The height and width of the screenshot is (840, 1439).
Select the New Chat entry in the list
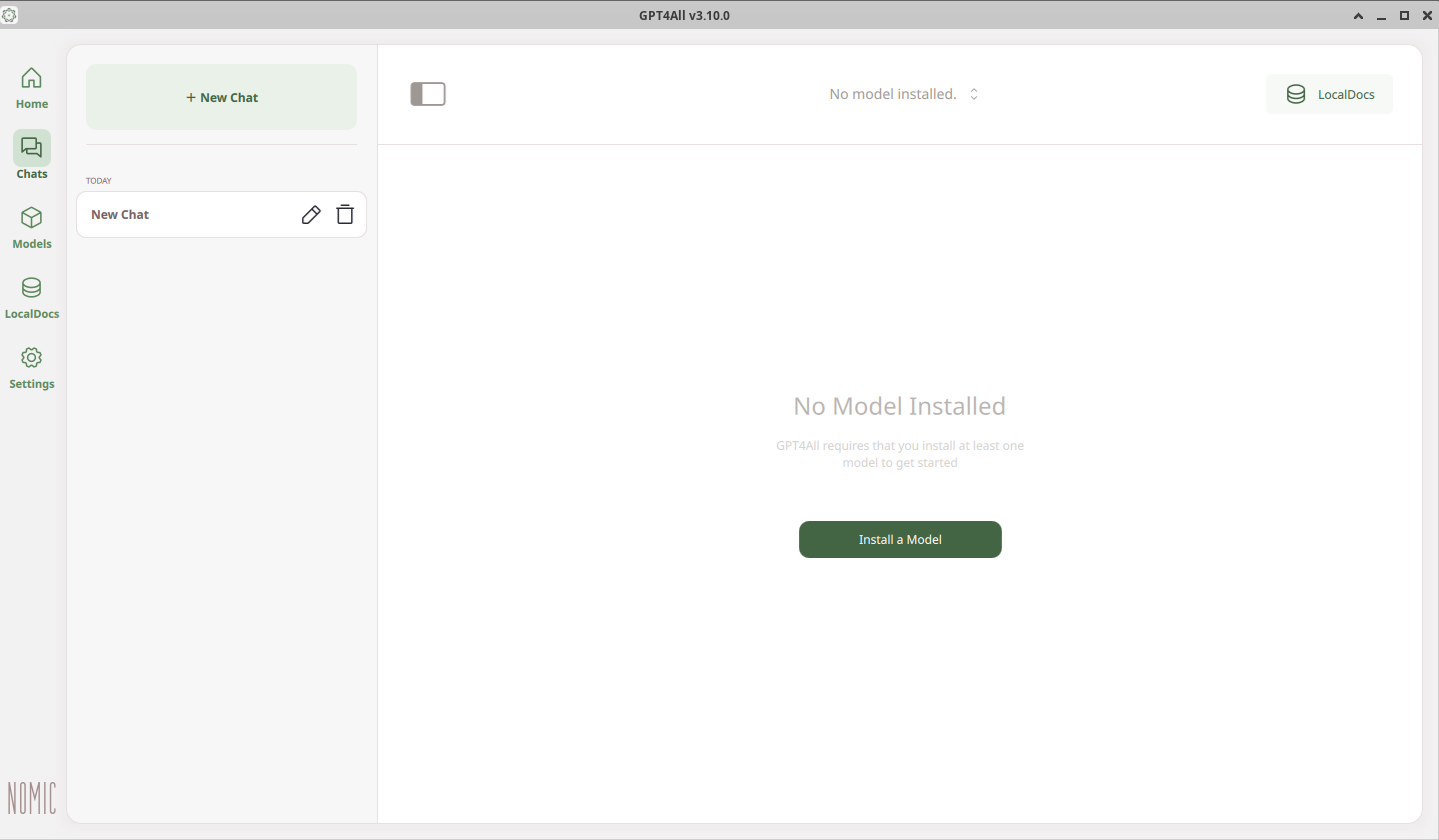coord(221,214)
